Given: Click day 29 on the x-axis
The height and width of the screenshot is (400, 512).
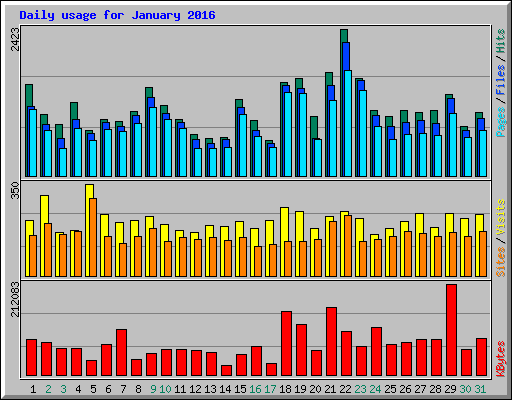Looking at the screenshot, I should pyautogui.click(x=450, y=389).
